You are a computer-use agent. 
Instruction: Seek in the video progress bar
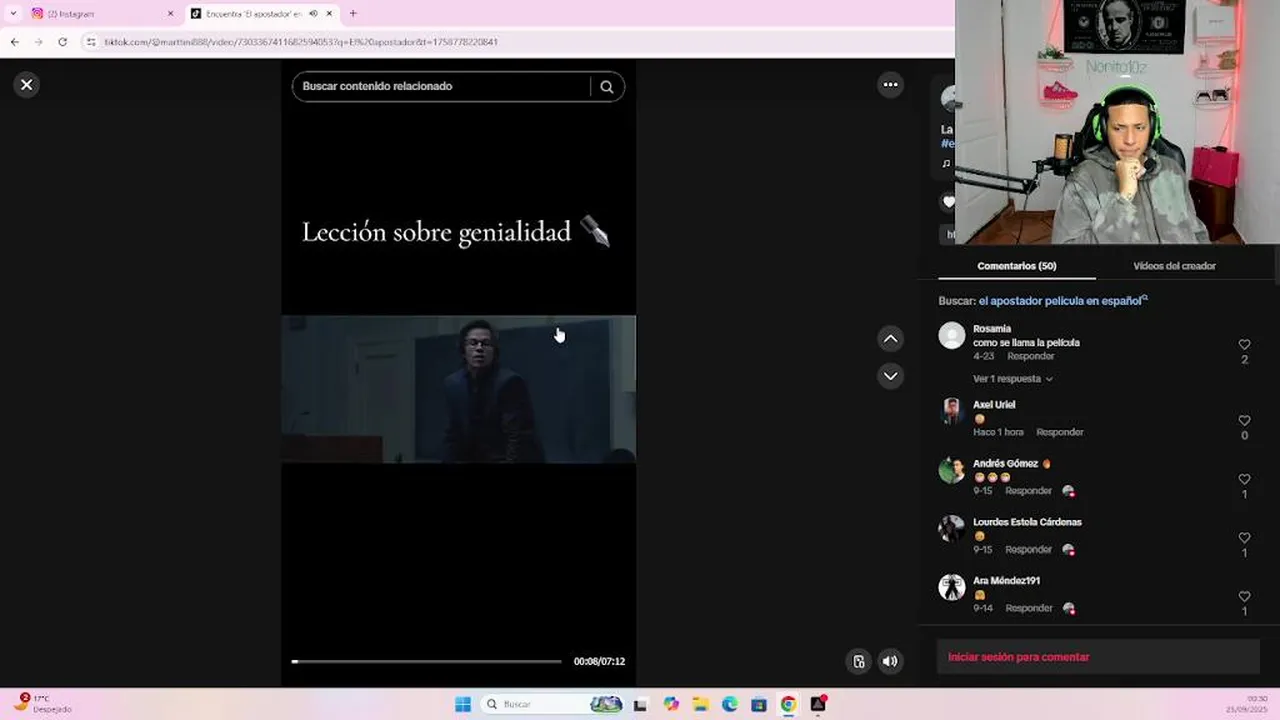427,661
